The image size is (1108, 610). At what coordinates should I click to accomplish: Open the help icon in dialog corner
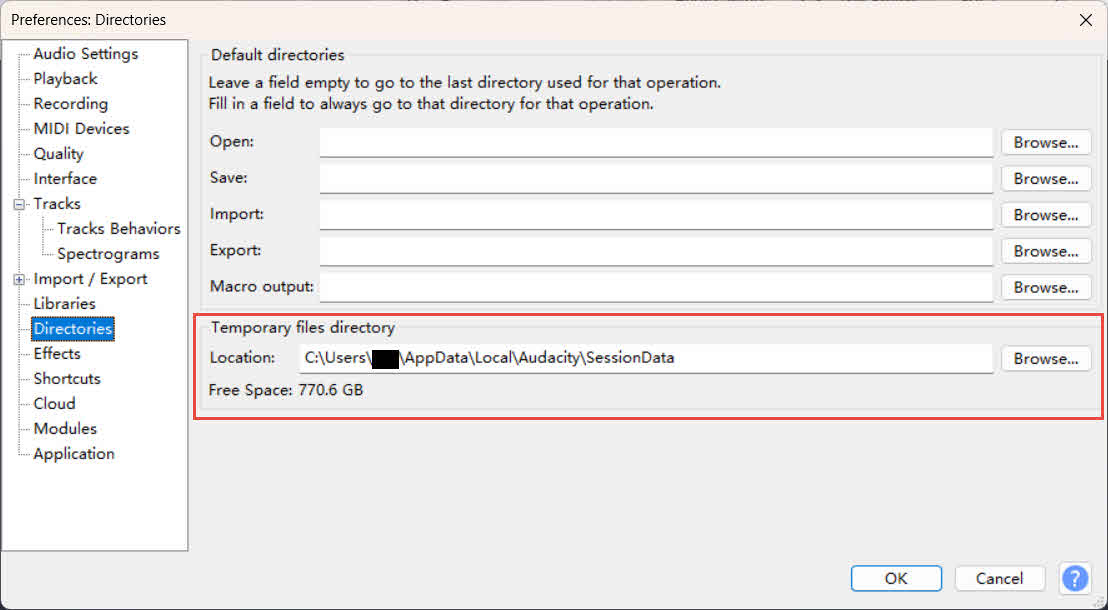tap(1075, 578)
